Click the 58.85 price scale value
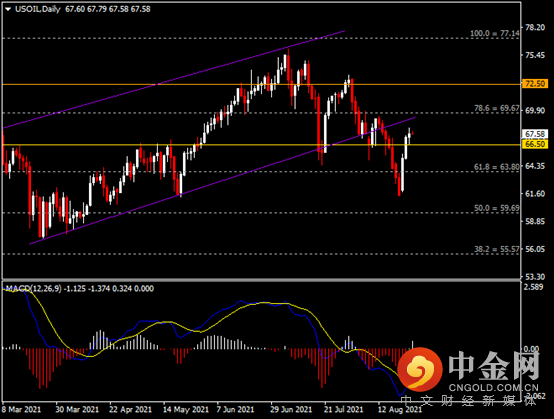Viewport: 554px width, 419px height. (x=535, y=221)
